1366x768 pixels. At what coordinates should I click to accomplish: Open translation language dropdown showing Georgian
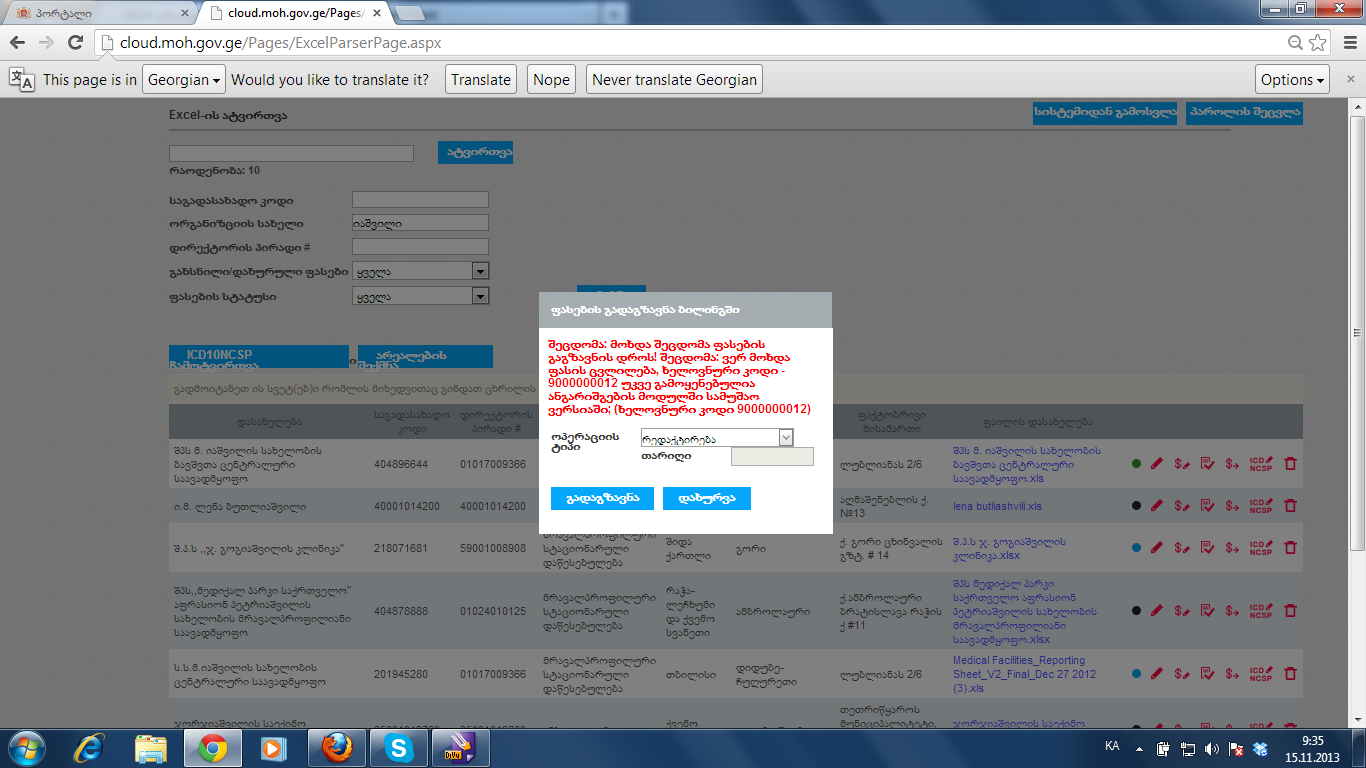pos(184,80)
